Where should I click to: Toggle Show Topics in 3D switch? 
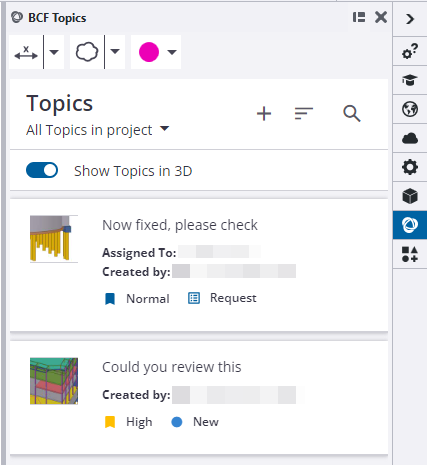pos(42,170)
